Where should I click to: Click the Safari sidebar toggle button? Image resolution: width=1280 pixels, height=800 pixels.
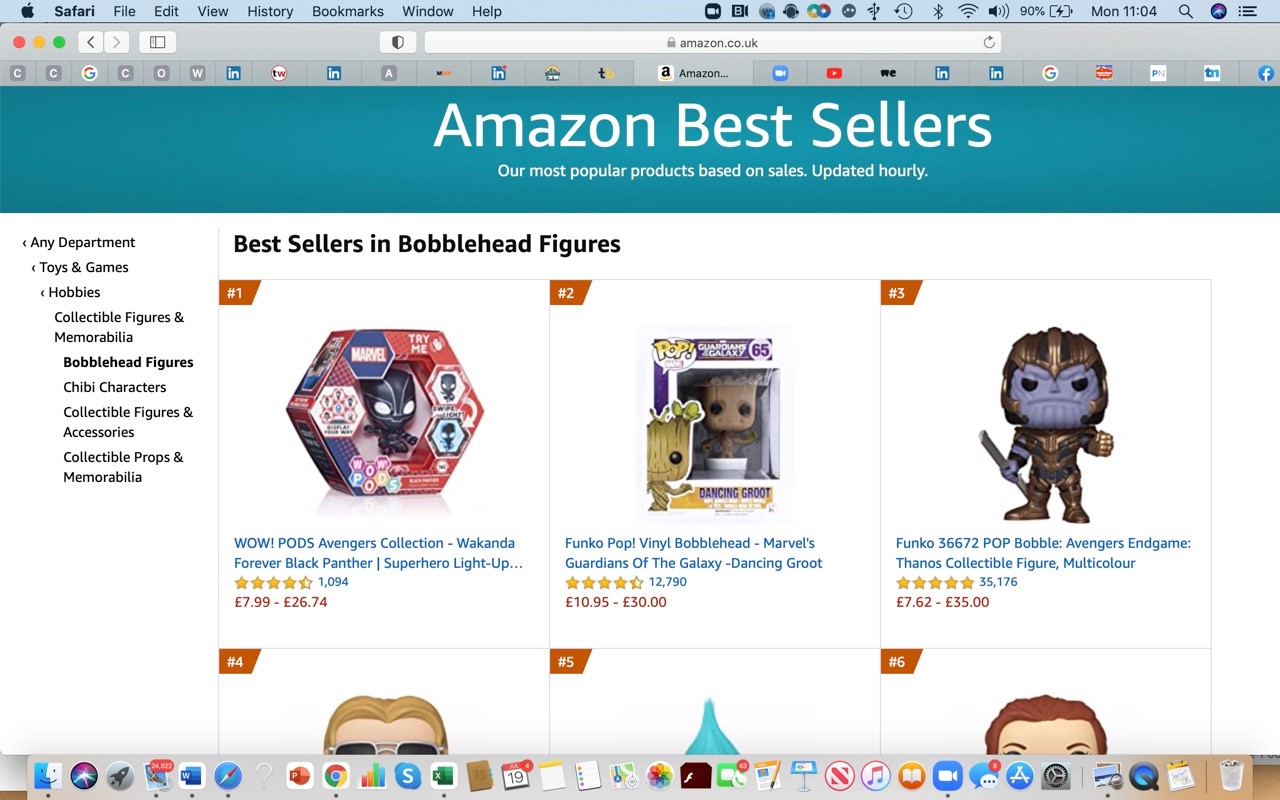(x=157, y=42)
